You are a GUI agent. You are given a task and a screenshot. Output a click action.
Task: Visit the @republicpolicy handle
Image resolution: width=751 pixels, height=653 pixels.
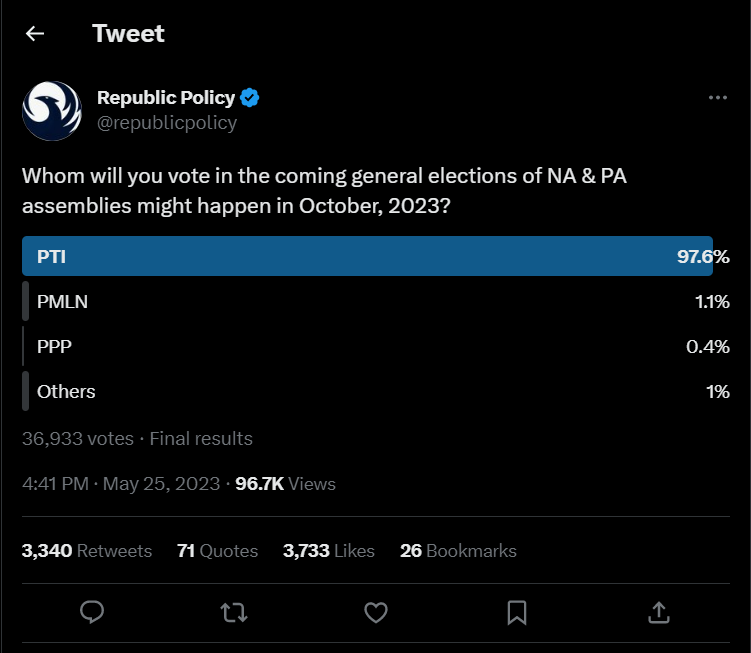pos(167,123)
